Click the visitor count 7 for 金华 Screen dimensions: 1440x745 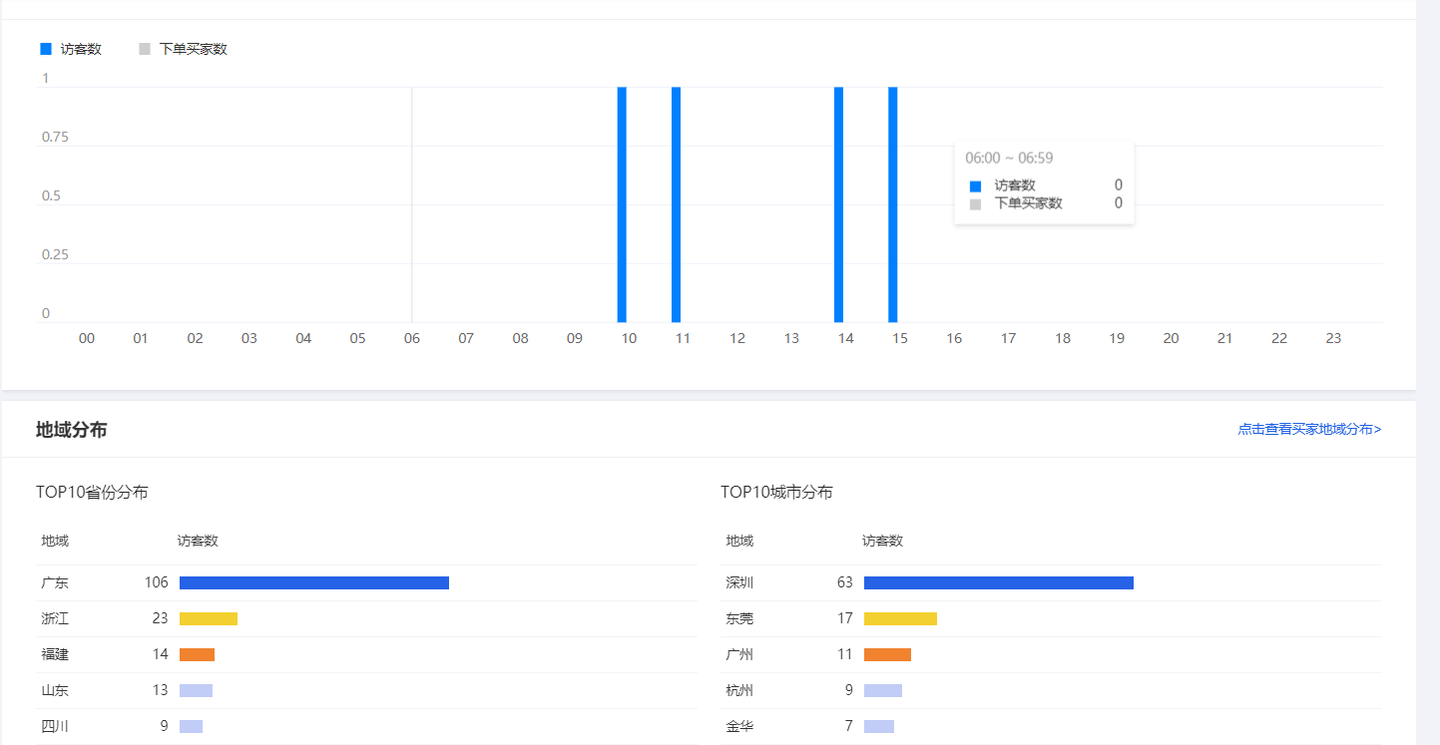click(849, 727)
